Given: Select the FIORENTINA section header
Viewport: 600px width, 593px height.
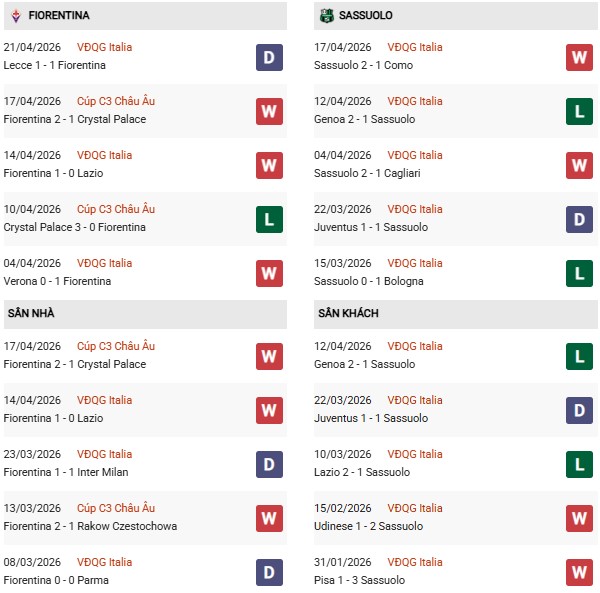Looking at the screenshot, I should click(x=58, y=16).
